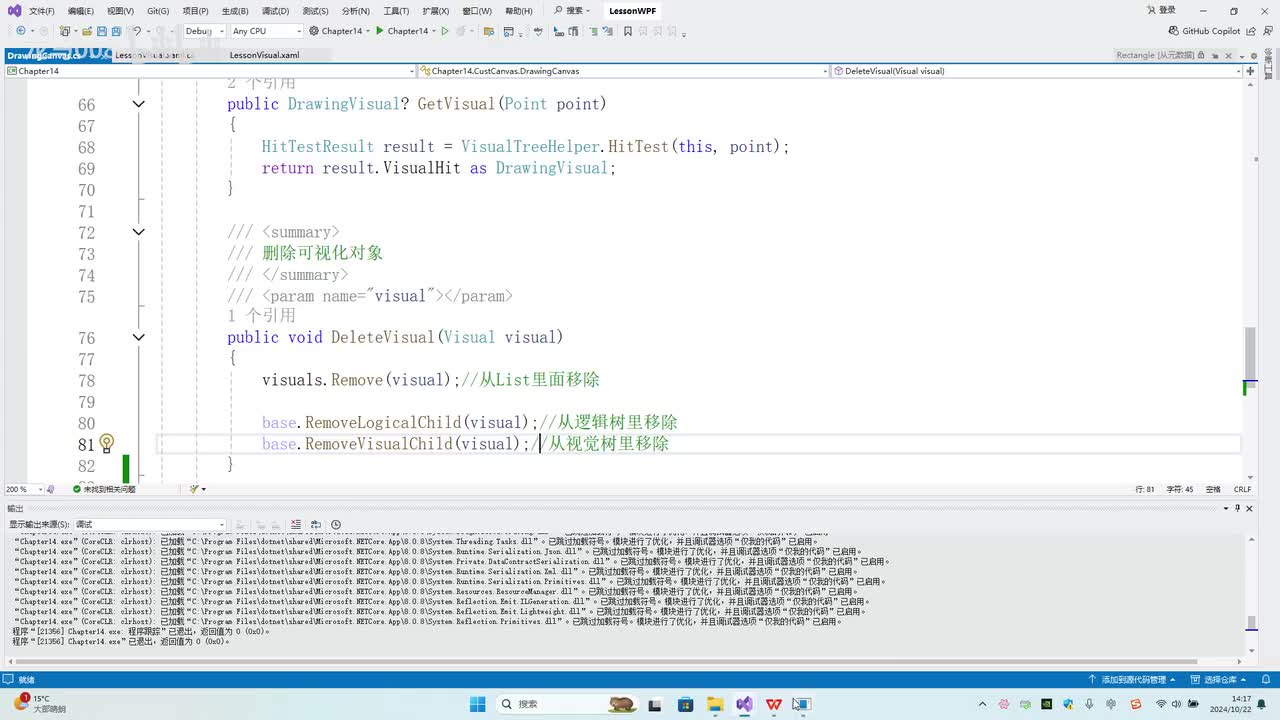The width and height of the screenshot is (1280, 720).
Task: Click the bookmark icon in the toolbar
Action: pos(628,31)
